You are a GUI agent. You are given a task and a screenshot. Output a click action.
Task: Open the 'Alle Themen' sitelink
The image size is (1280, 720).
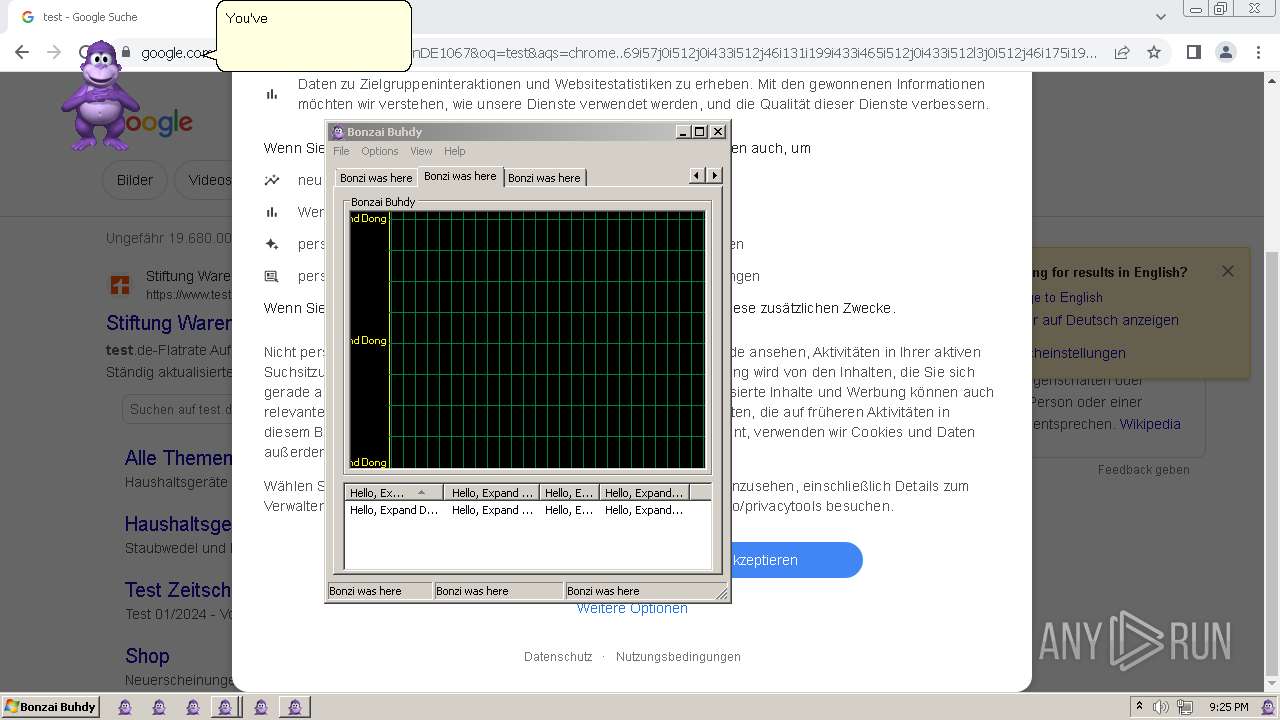[178, 458]
